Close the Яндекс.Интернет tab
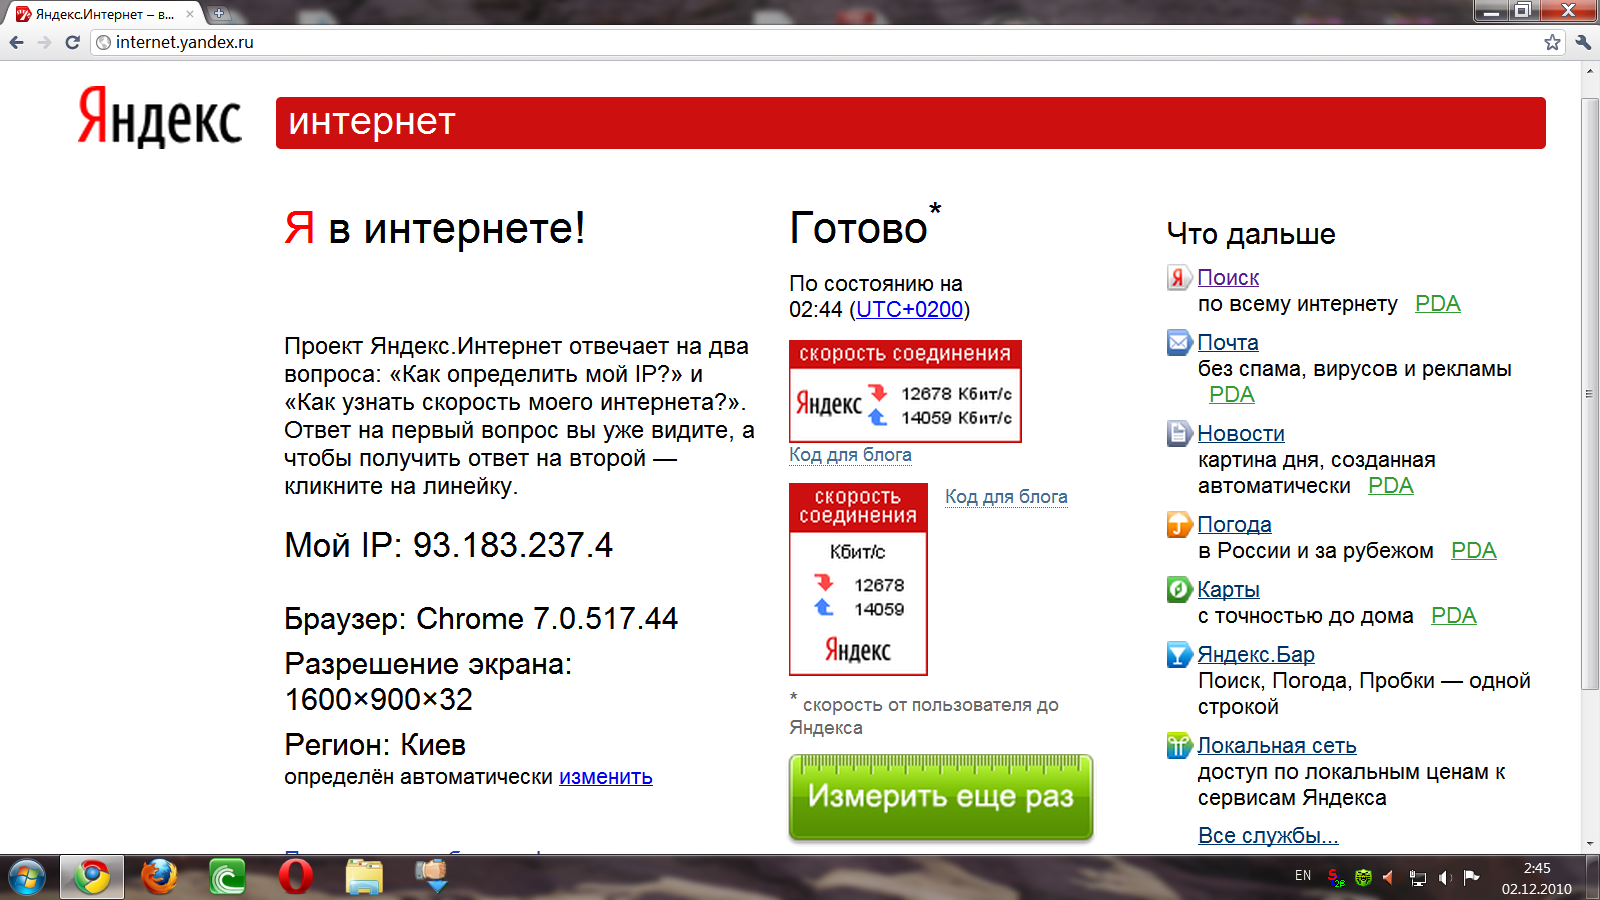 pos(190,14)
